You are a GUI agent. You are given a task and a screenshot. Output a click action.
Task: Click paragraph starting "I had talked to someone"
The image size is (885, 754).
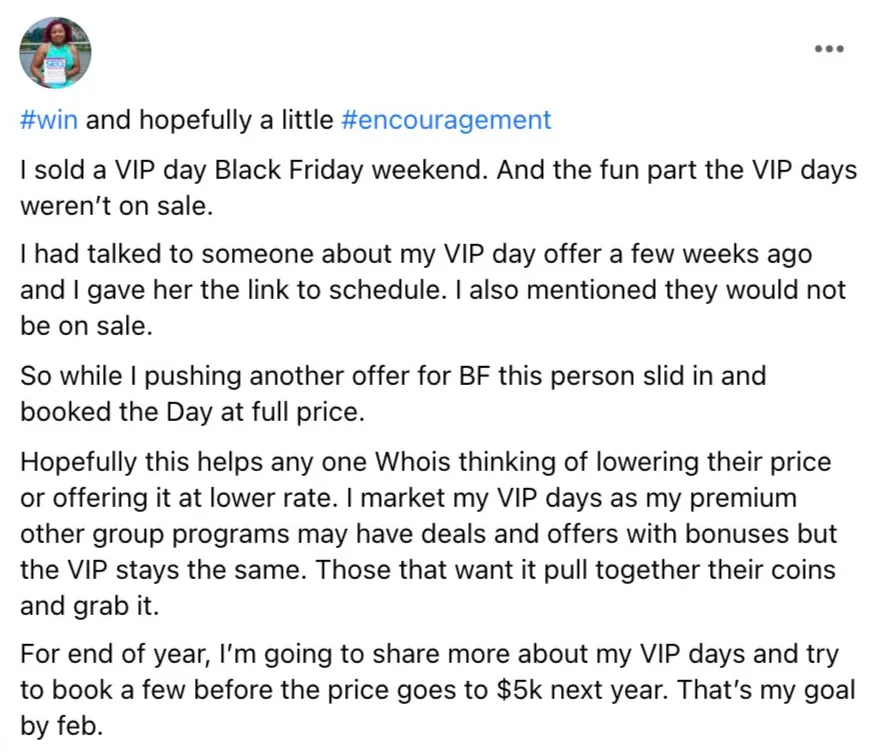[433, 290]
